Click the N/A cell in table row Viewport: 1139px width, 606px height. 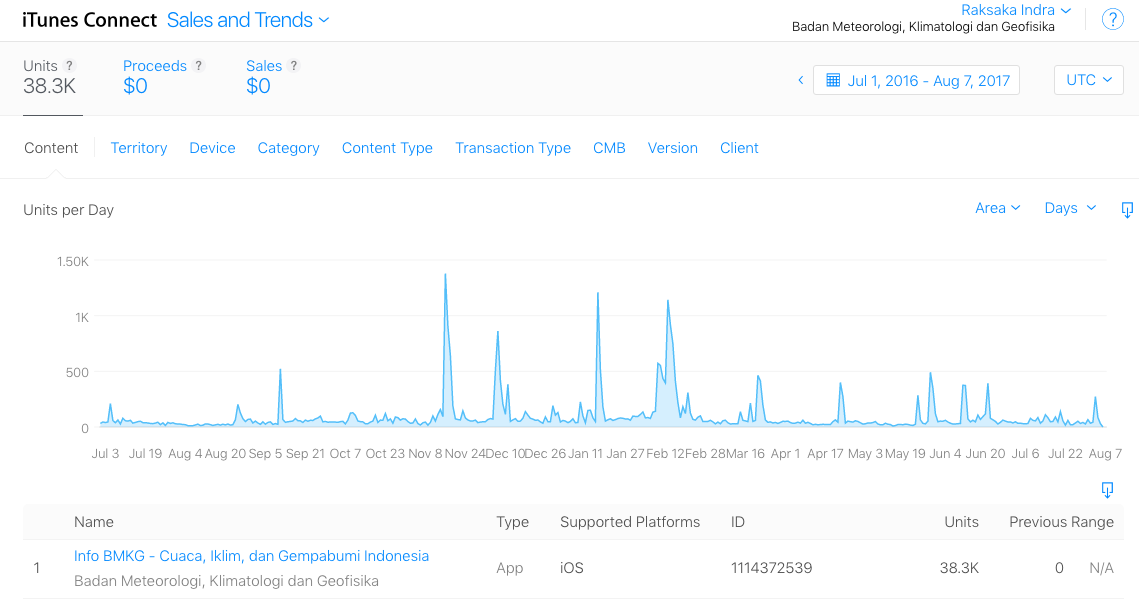(x=1101, y=567)
